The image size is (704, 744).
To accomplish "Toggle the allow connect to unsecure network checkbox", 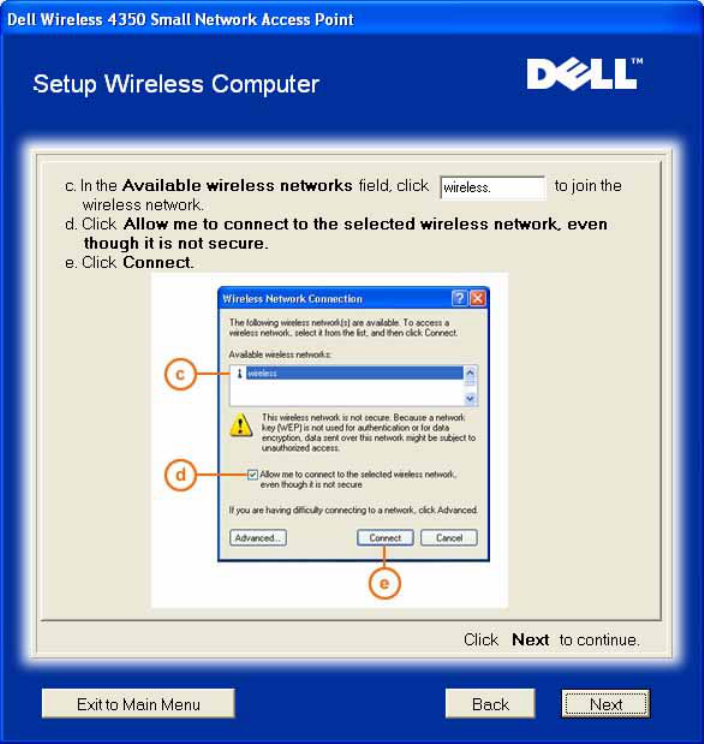I will 252,474.
